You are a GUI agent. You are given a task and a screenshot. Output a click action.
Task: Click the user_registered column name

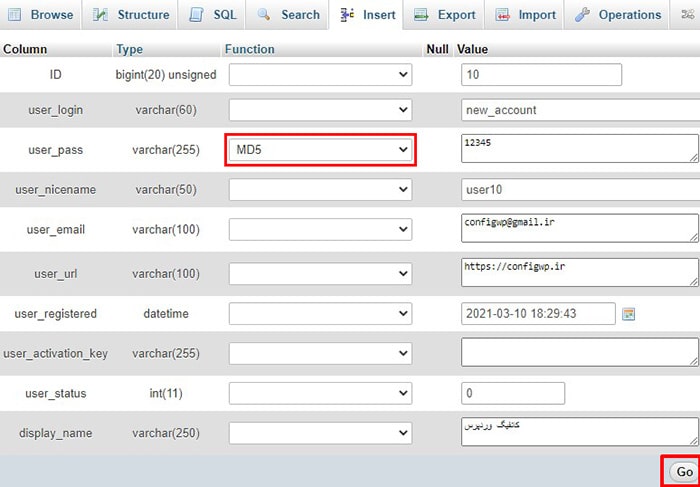pyautogui.click(x=55, y=314)
